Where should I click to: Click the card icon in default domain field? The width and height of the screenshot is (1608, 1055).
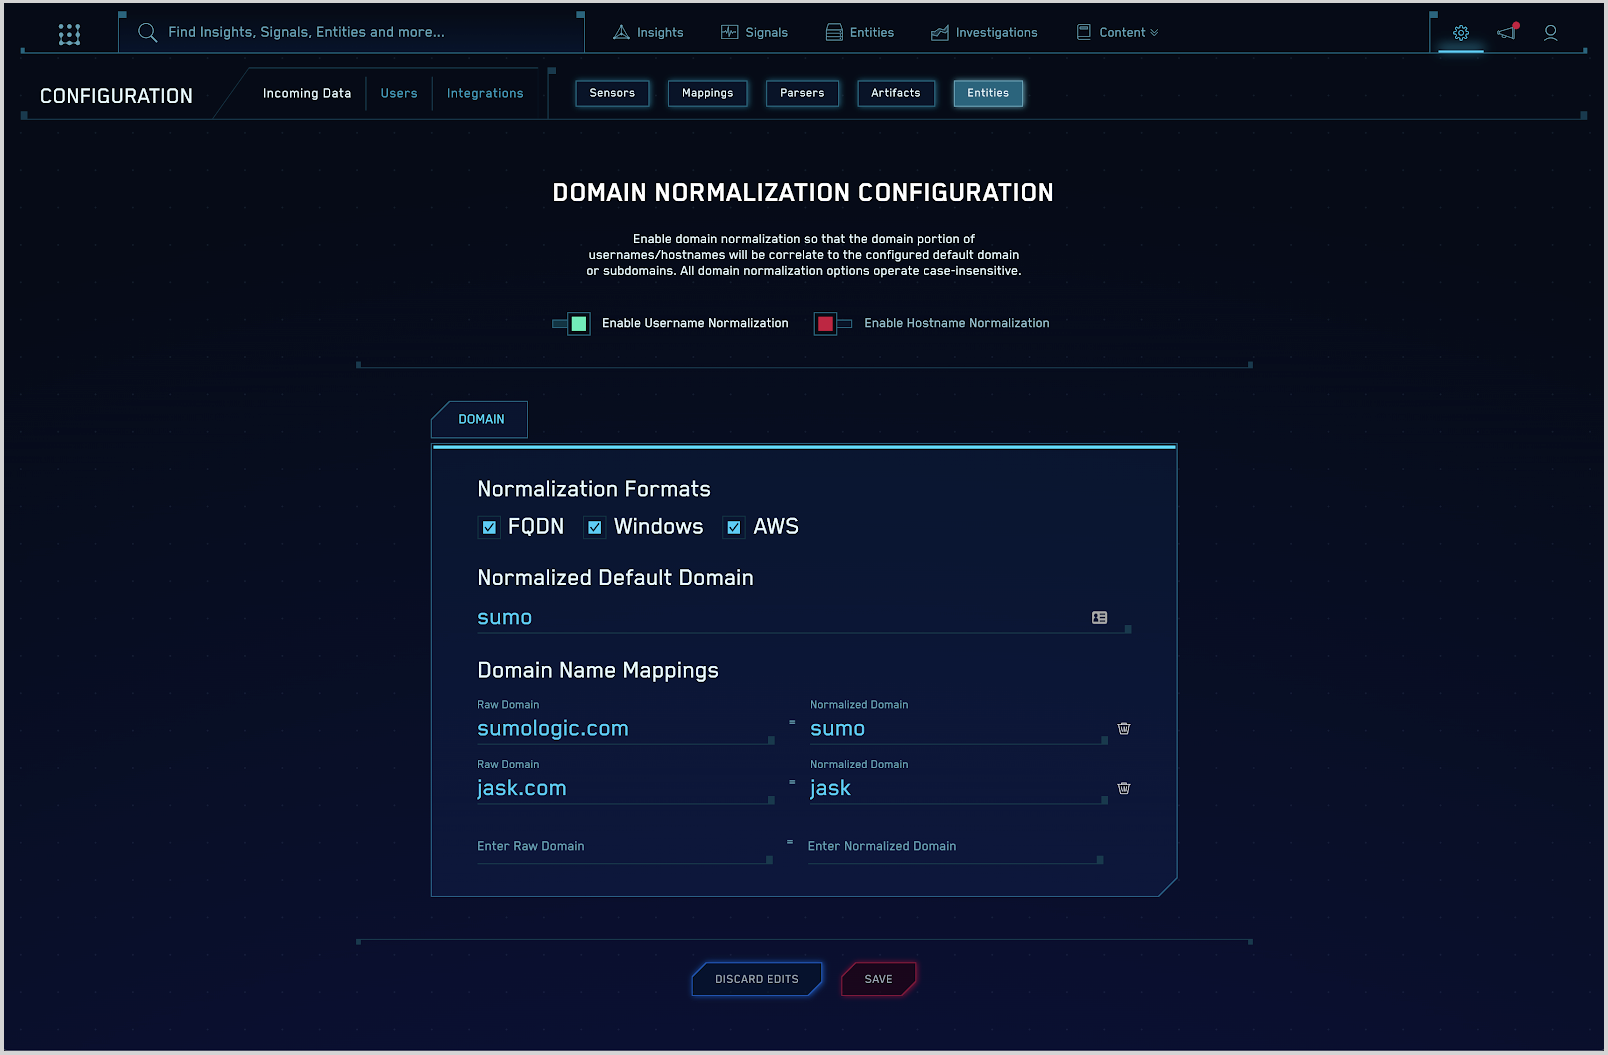point(1099,618)
